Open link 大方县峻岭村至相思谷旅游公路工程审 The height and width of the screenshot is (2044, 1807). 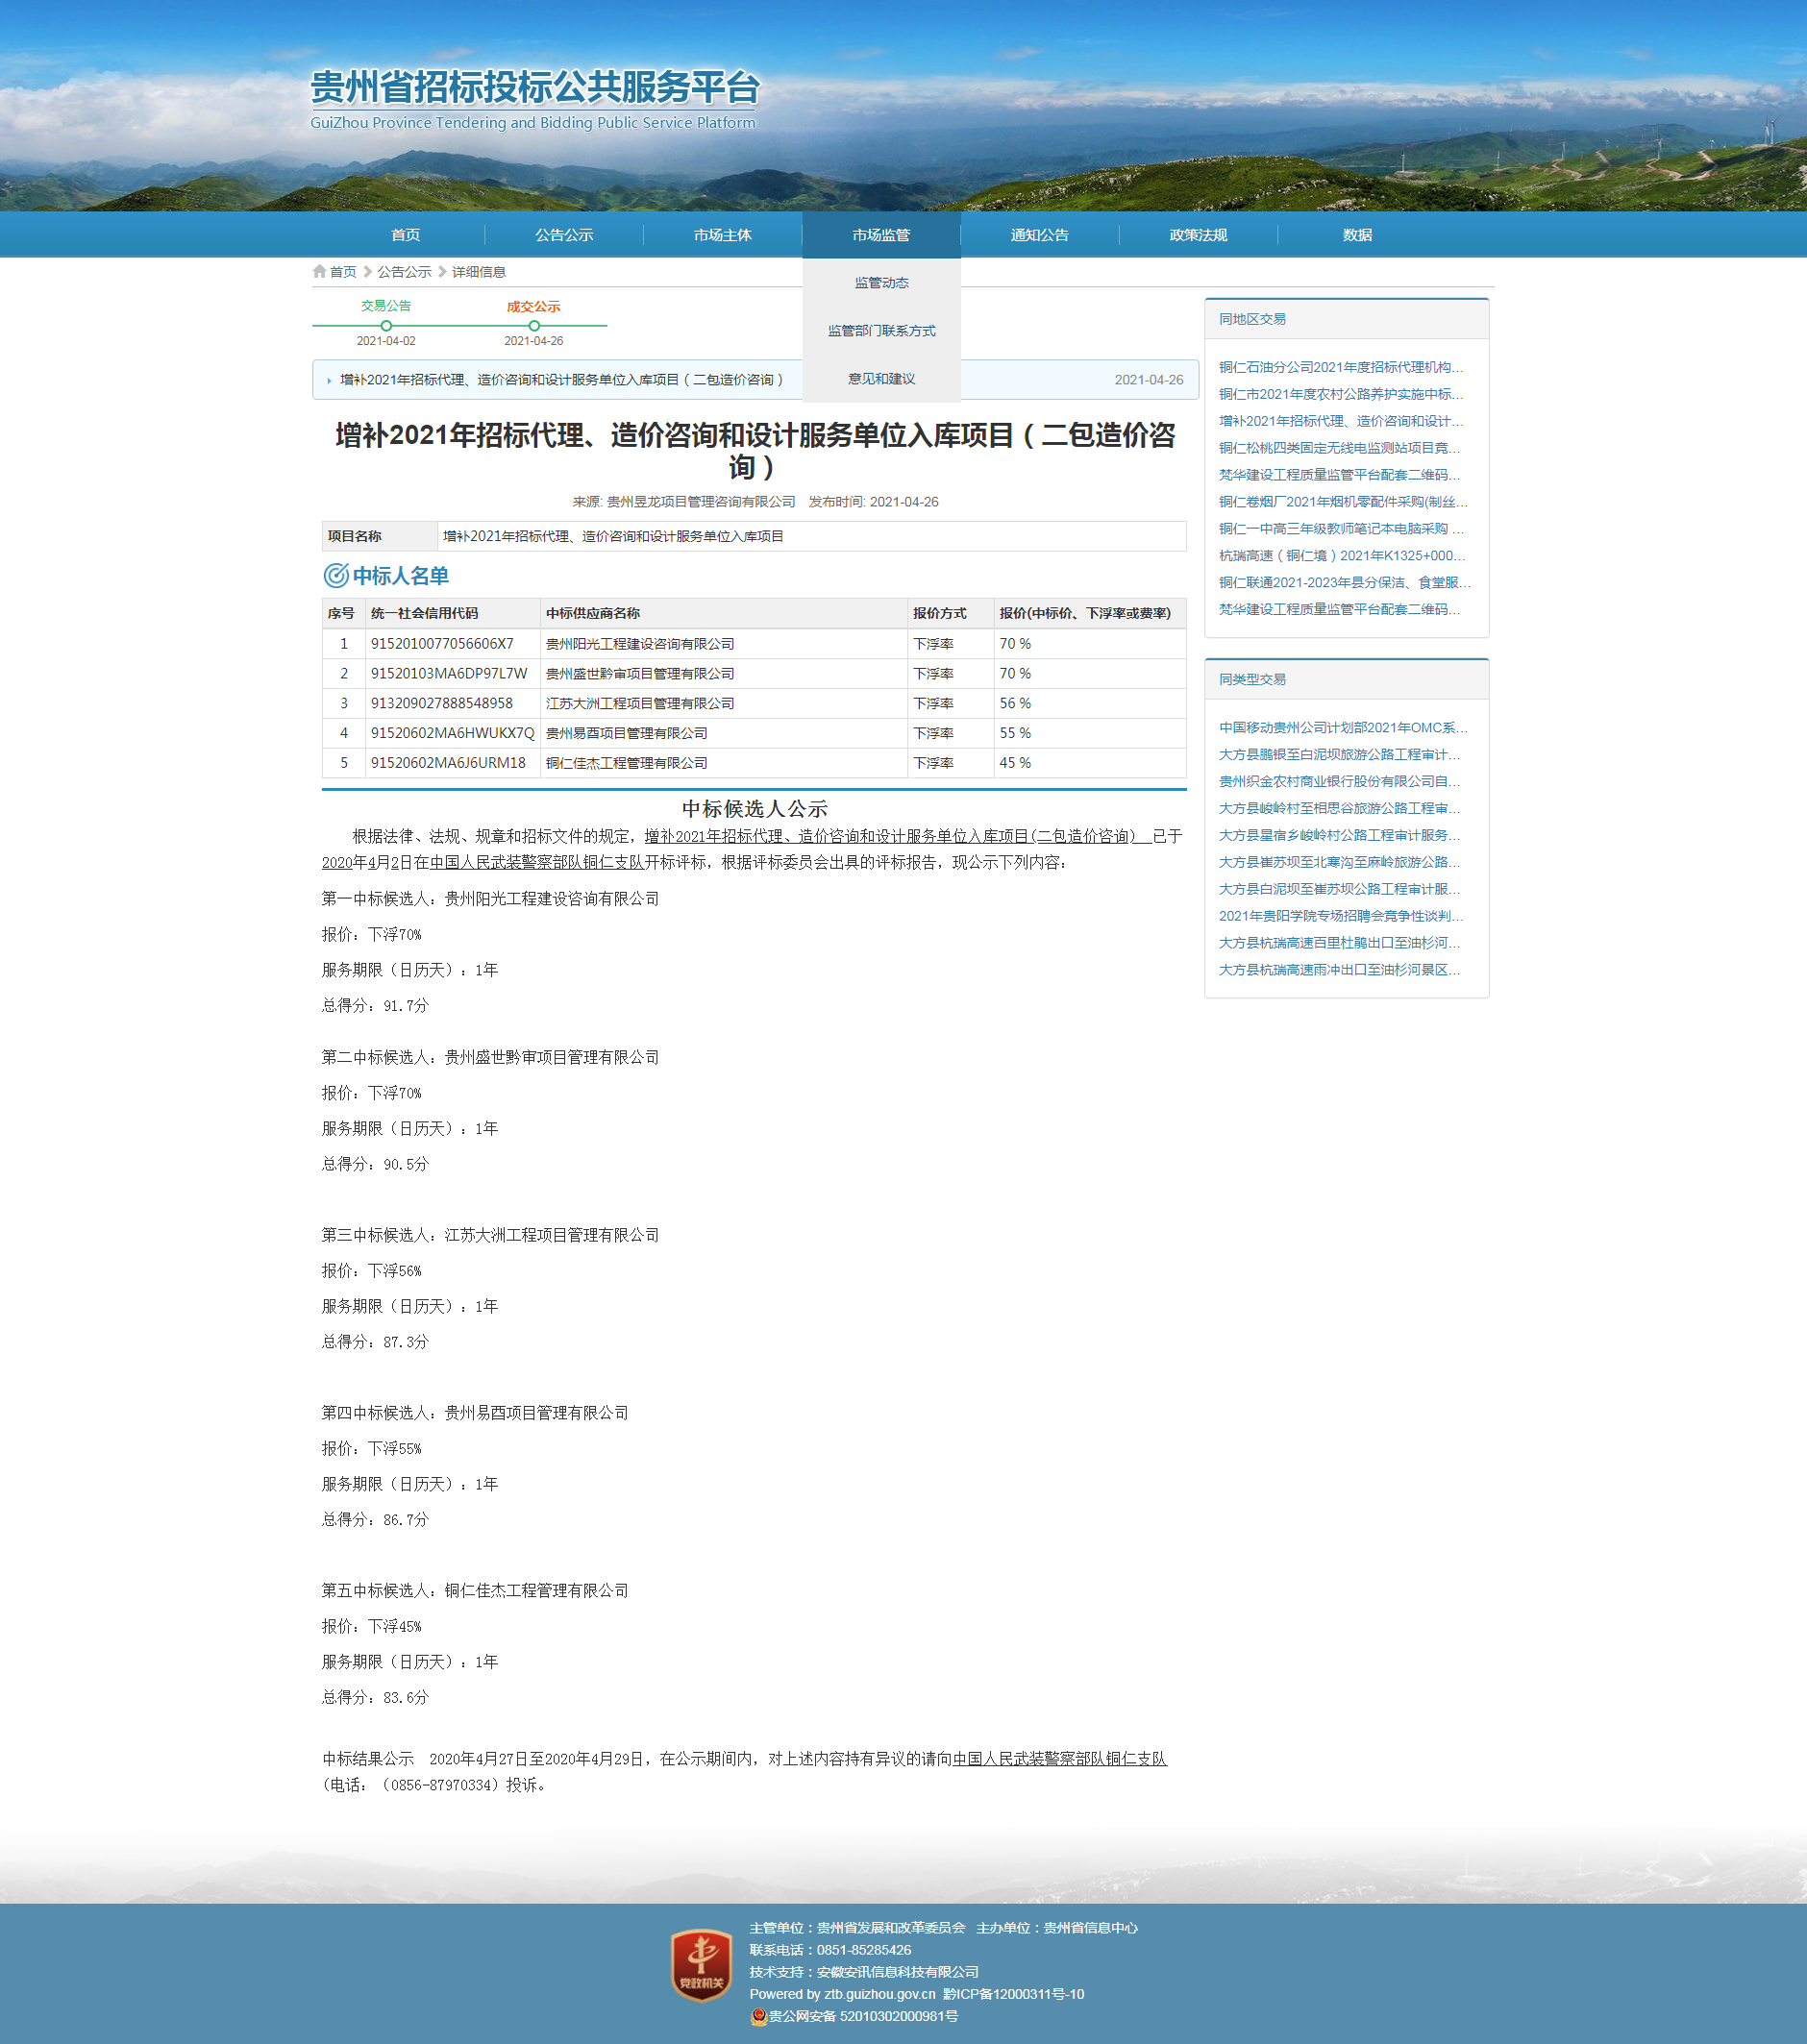1339,809
